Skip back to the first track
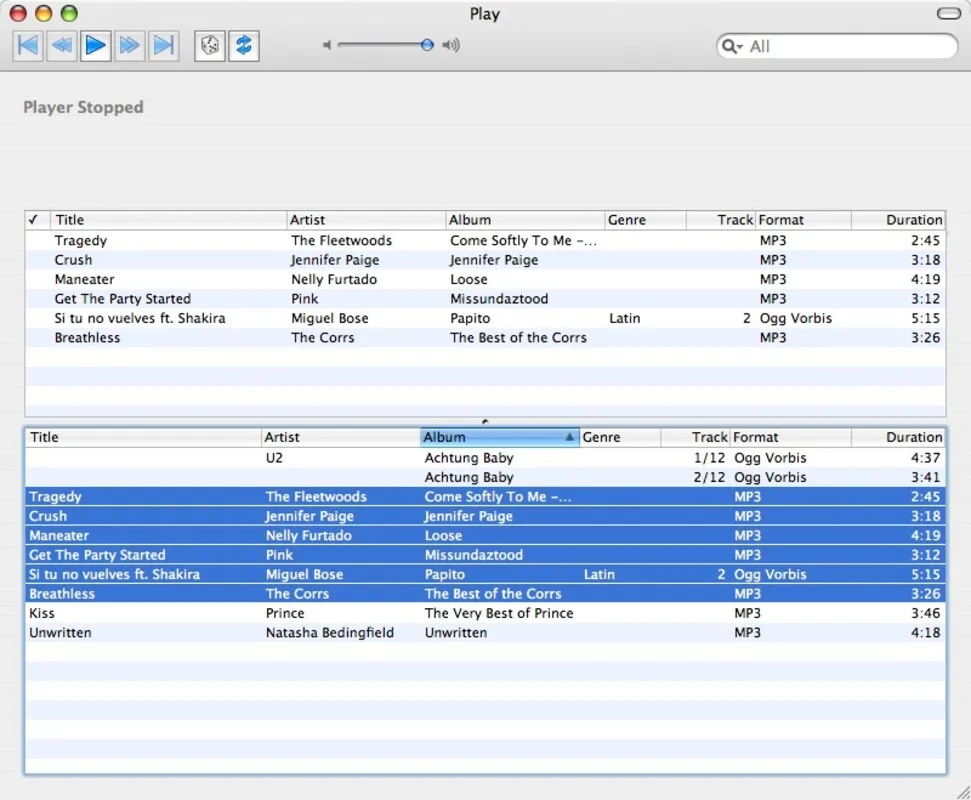971x800 pixels. (x=27, y=44)
